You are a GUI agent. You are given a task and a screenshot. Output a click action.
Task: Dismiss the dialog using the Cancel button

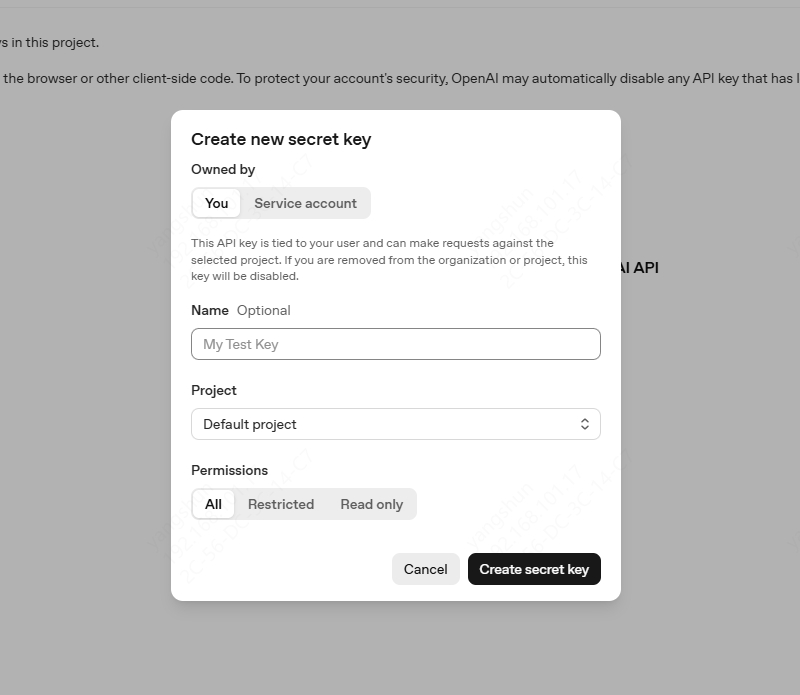[425, 569]
